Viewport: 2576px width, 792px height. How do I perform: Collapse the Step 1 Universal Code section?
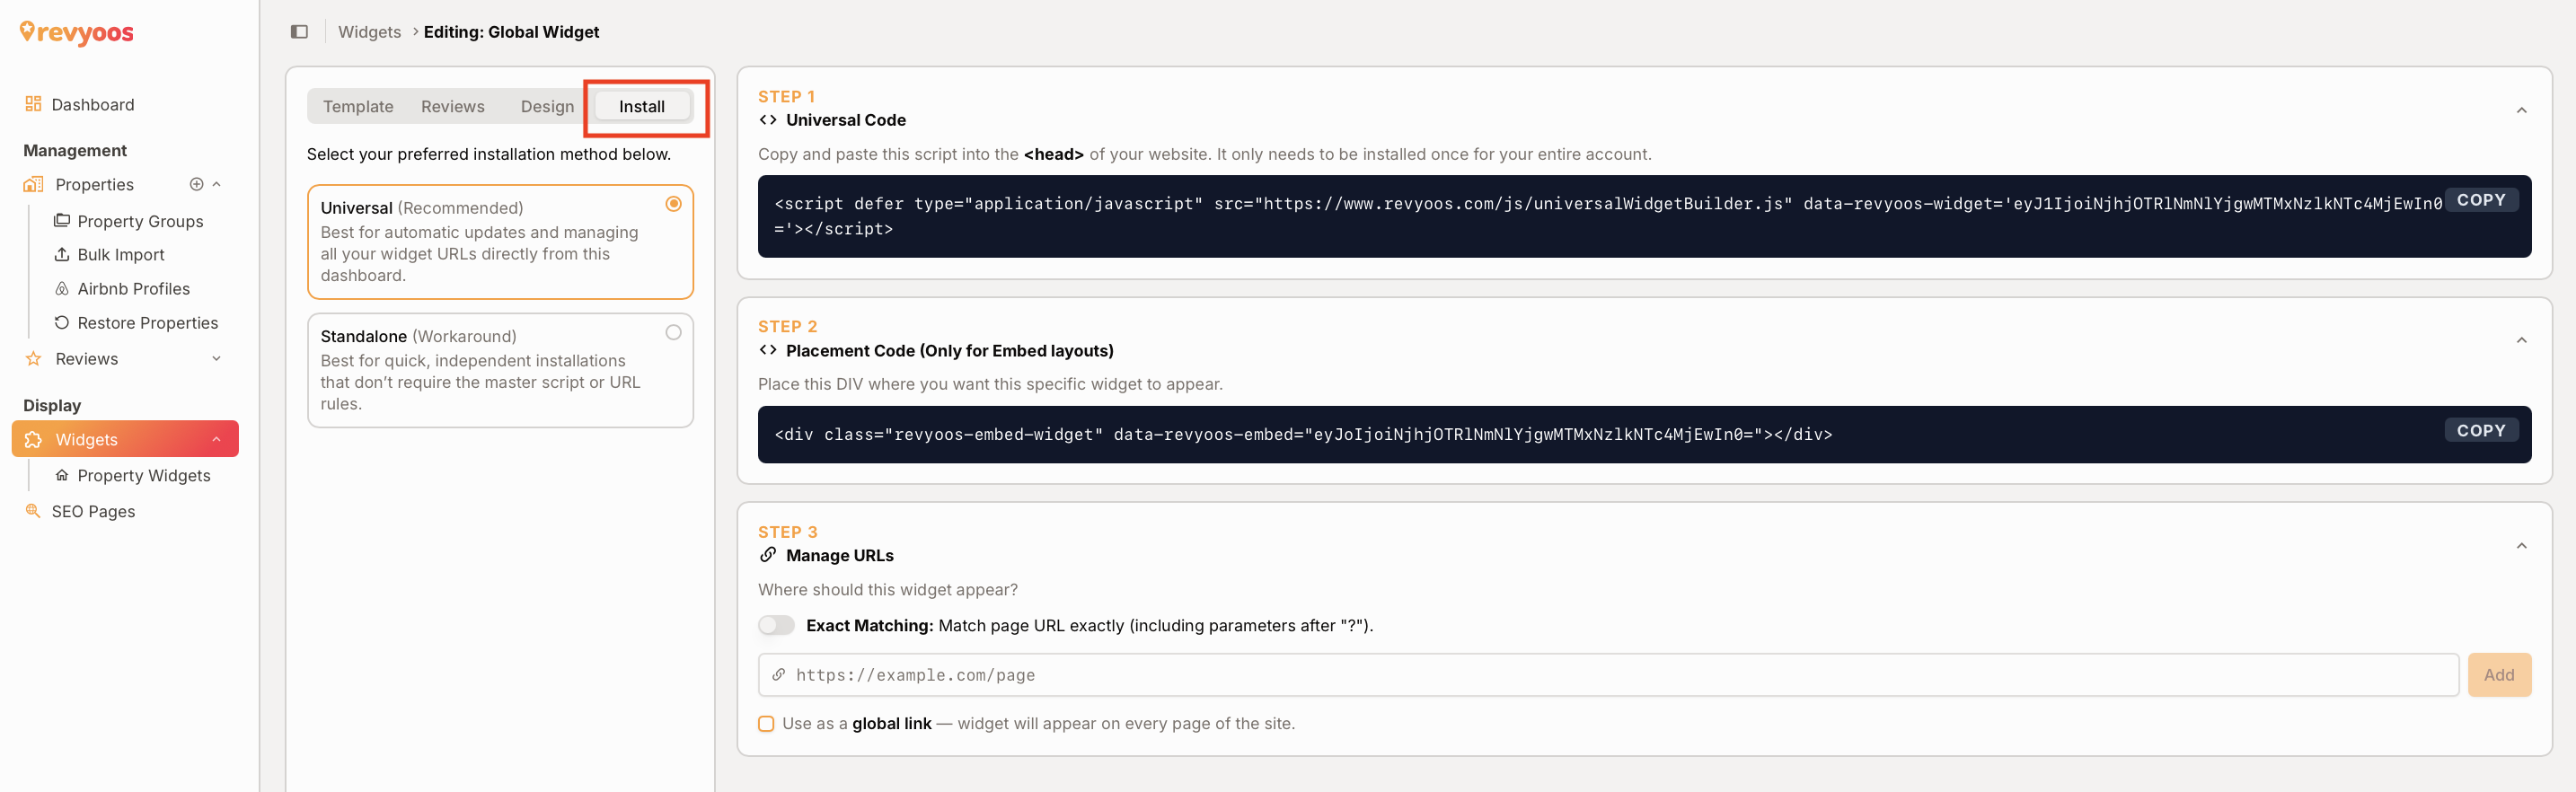(2521, 110)
